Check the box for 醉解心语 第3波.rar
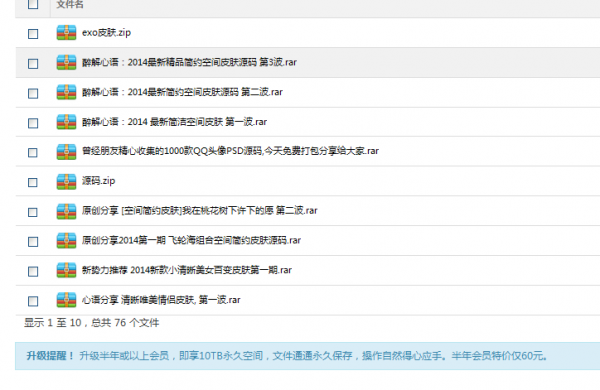This screenshot has height=390, width=600. pyautogui.click(x=33, y=64)
